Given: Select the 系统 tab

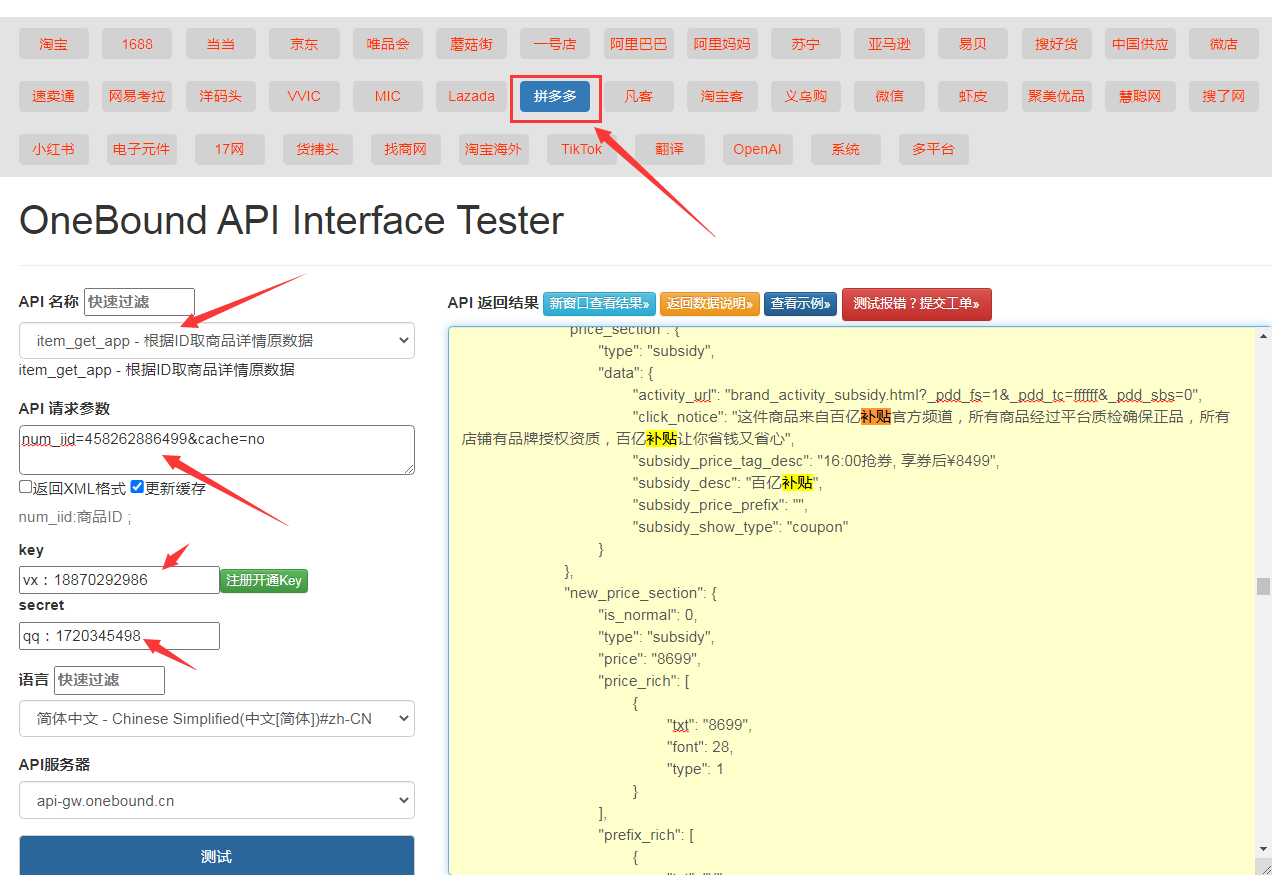Looking at the screenshot, I should click(x=846, y=149).
